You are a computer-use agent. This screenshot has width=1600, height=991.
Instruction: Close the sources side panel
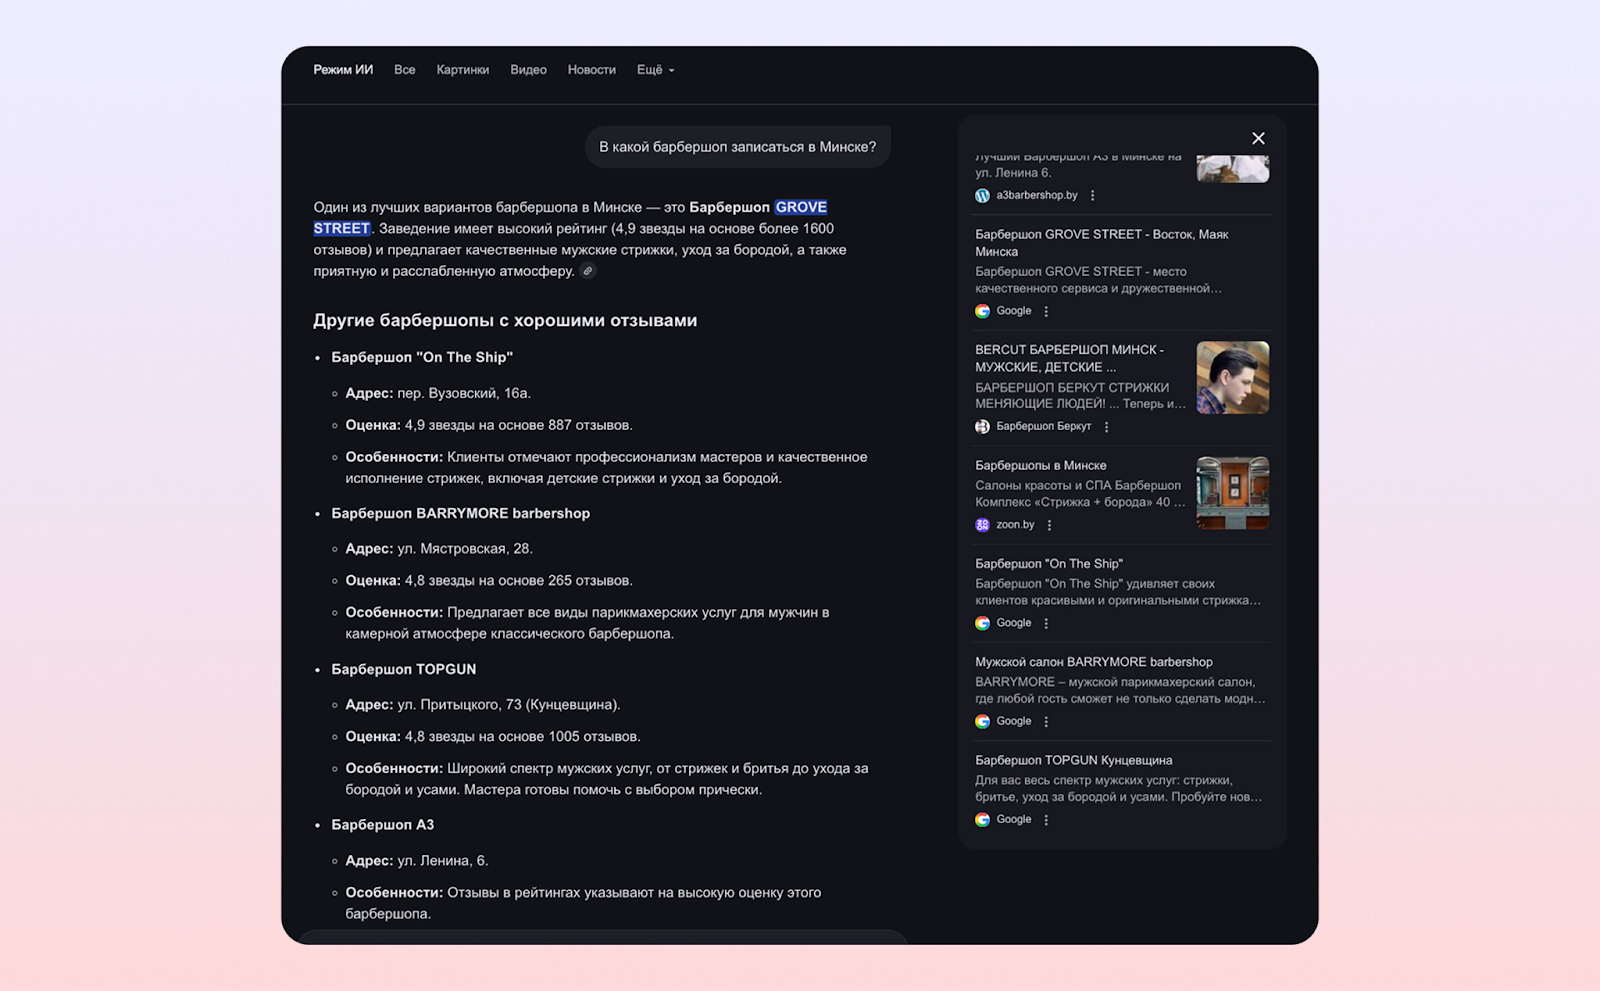(1258, 138)
